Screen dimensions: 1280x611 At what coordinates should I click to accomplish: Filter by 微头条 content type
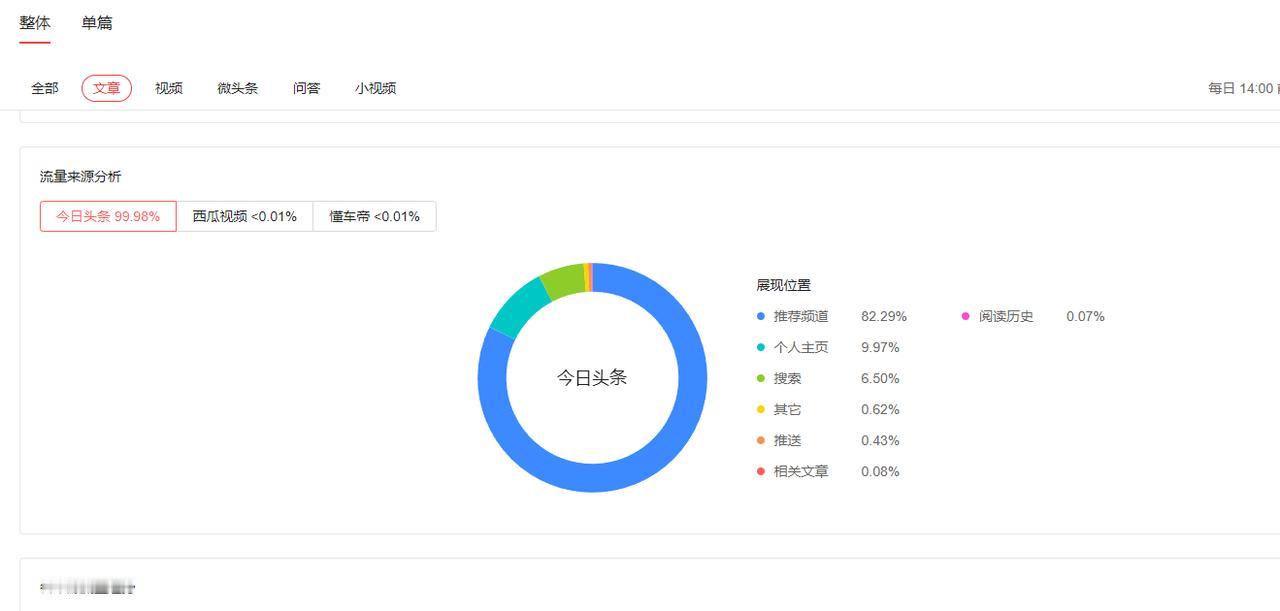[238, 88]
